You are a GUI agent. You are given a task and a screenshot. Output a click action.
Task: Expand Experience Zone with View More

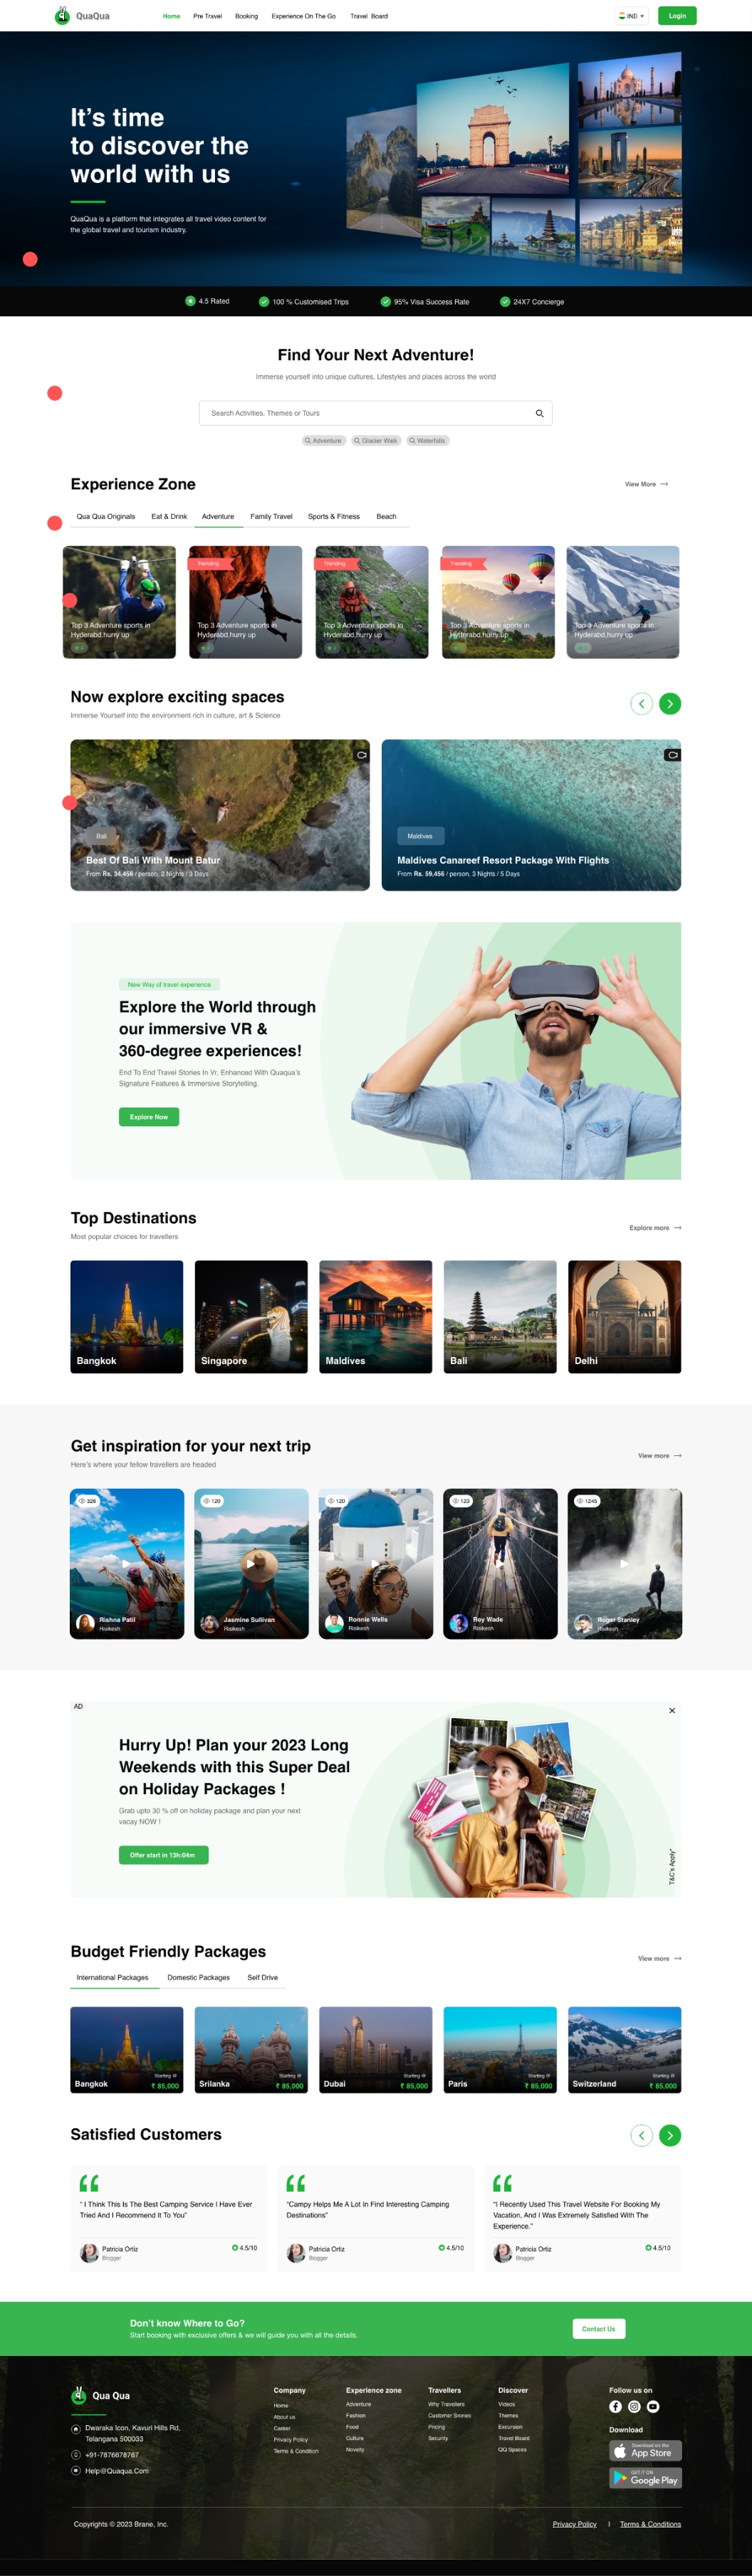pos(646,484)
